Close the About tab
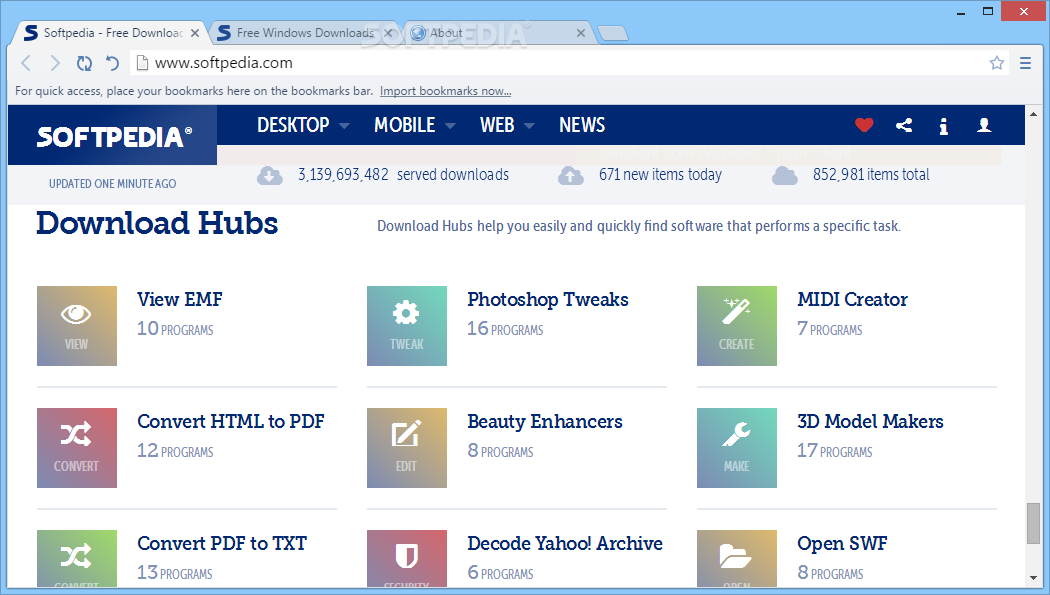Viewport: 1050px width, 595px height. [581, 33]
